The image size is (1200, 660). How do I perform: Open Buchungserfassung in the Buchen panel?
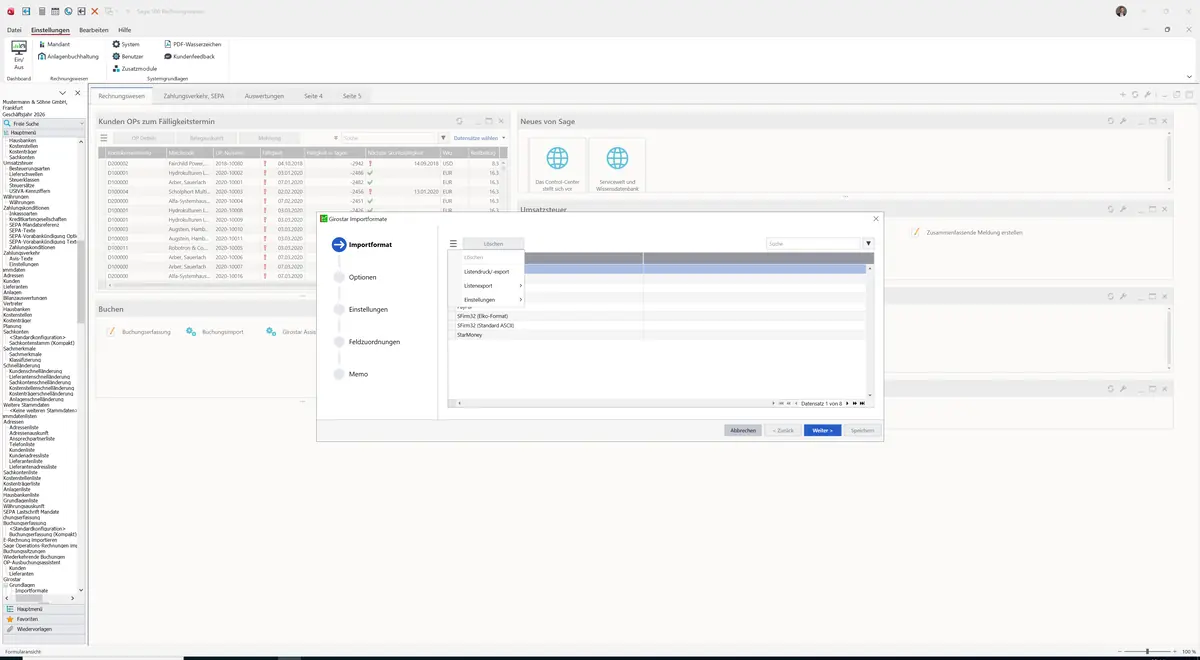(x=139, y=331)
